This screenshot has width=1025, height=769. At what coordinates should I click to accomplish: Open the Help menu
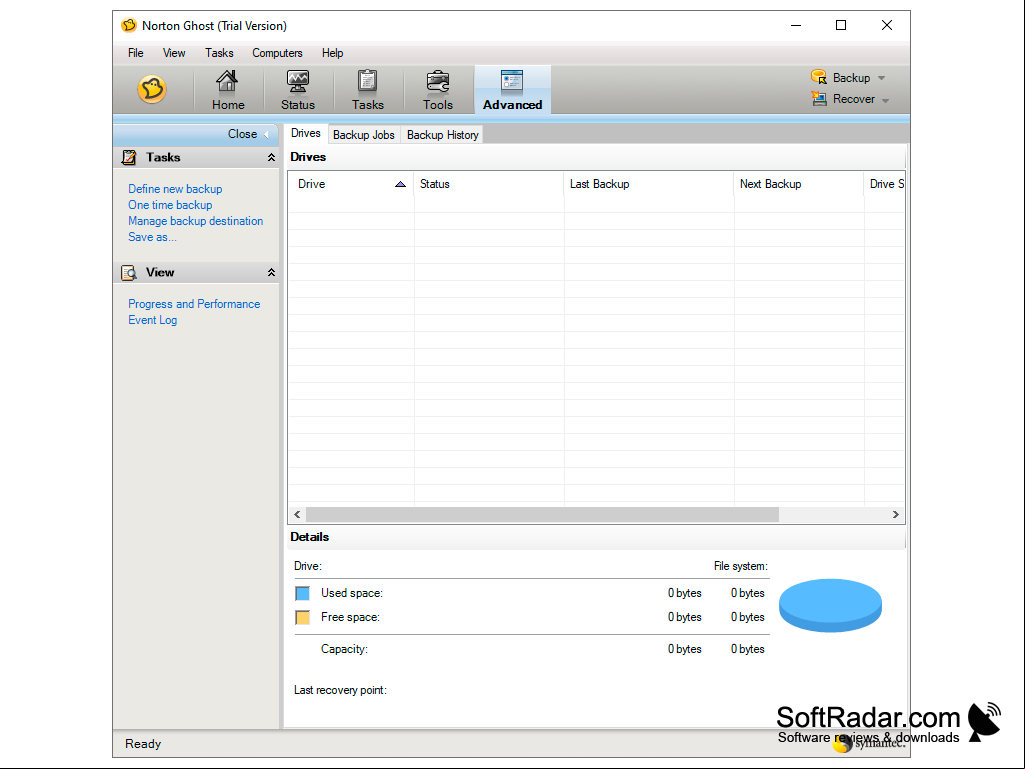(332, 53)
